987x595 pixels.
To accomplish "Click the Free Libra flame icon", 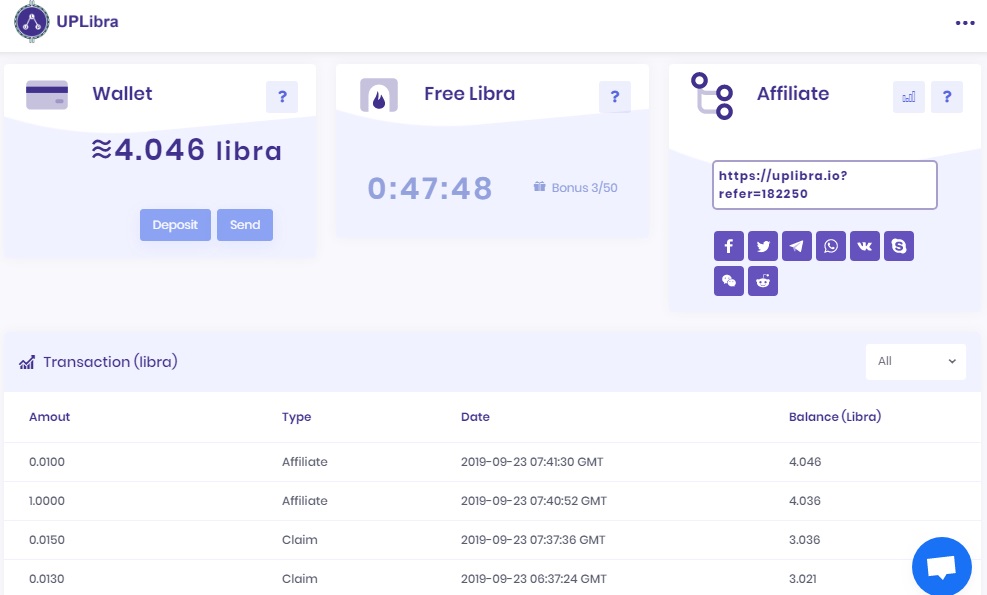I will point(379,95).
